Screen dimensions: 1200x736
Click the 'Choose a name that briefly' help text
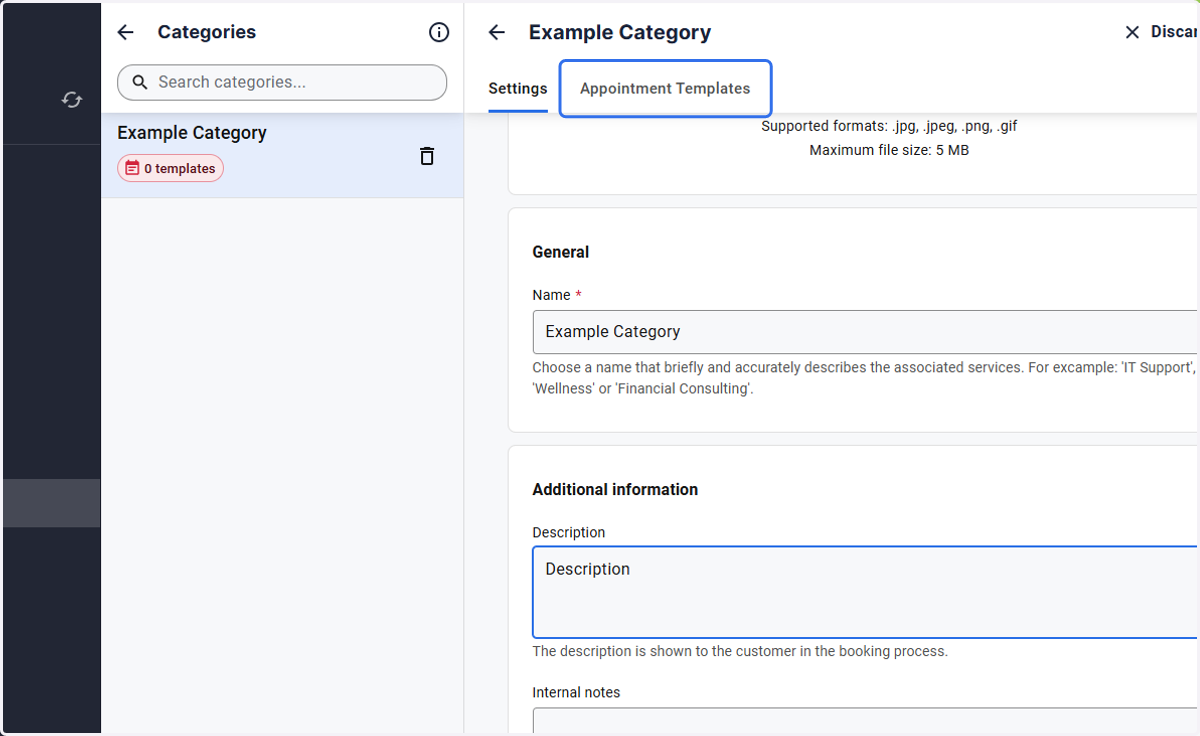pyautogui.click(x=864, y=378)
